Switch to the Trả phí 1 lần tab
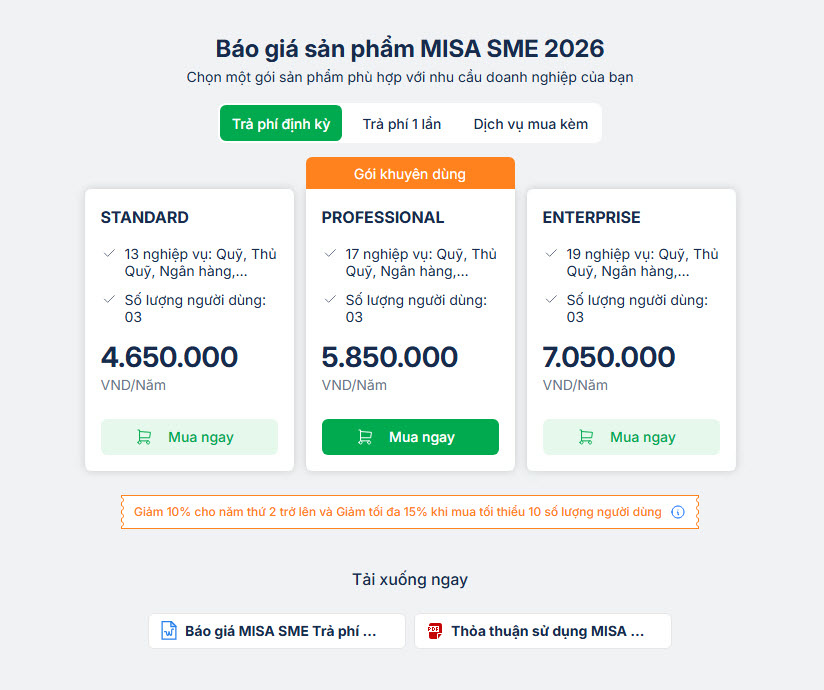Image resolution: width=824 pixels, height=690 pixels. [x=401, y=124]
